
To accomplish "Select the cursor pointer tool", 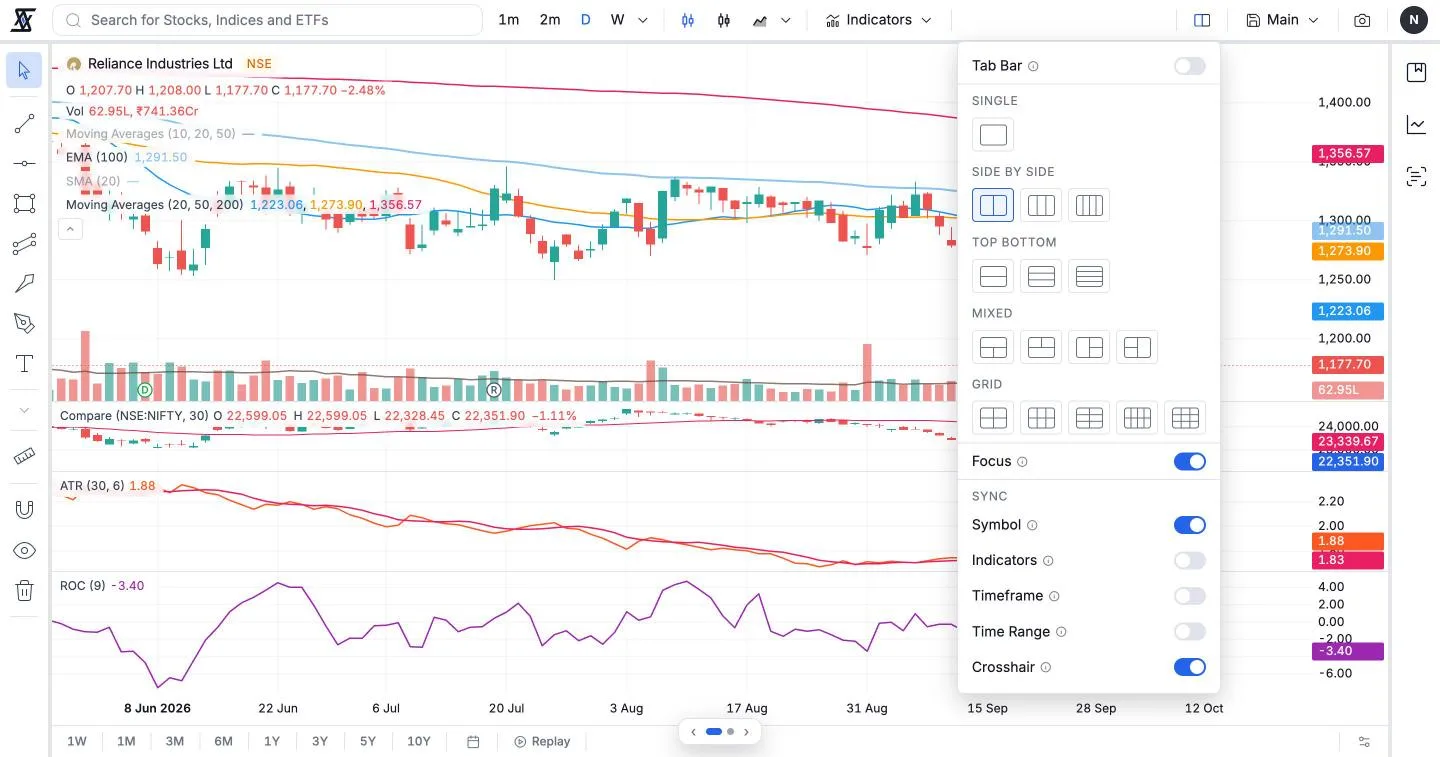I will click(x=24, y=70).
